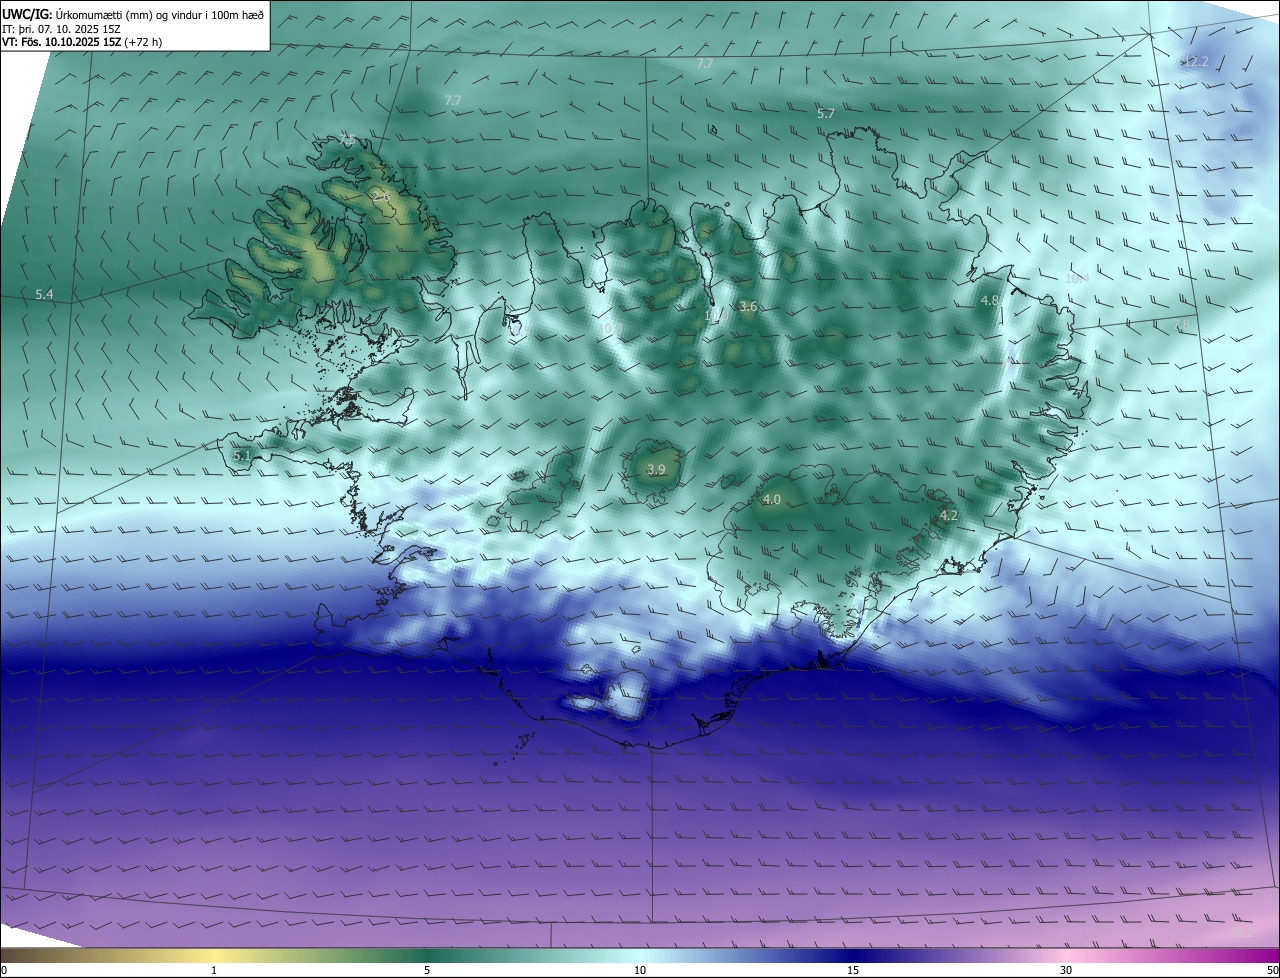Click the "UWC/IG: Úrkomumætti (mm) og vindur" title line
The image size is (1280, 978).
click(x=133, y=15)
